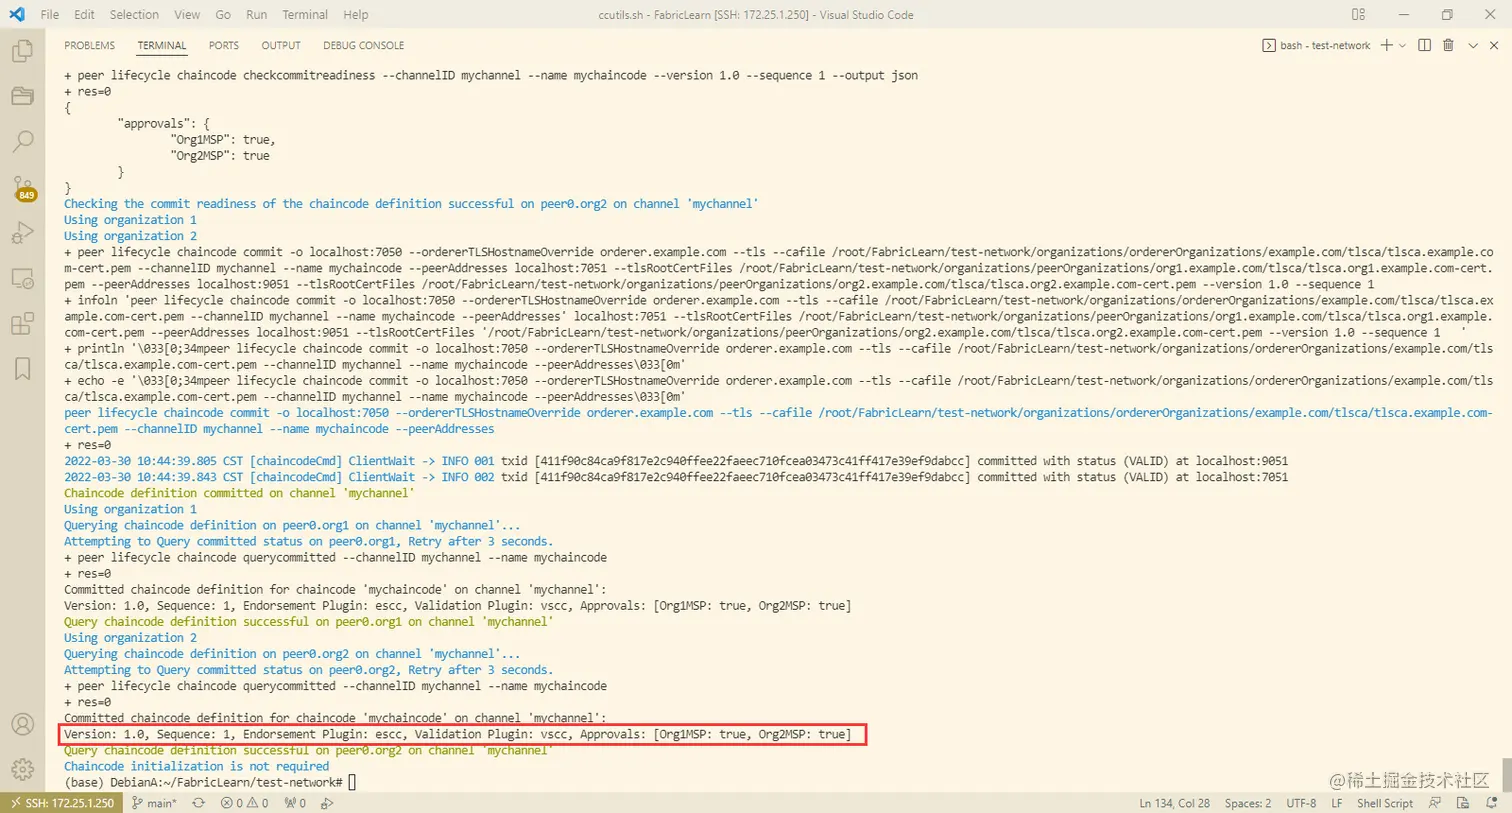Click the '"approvals": {' JSON line

pos(163,123)
